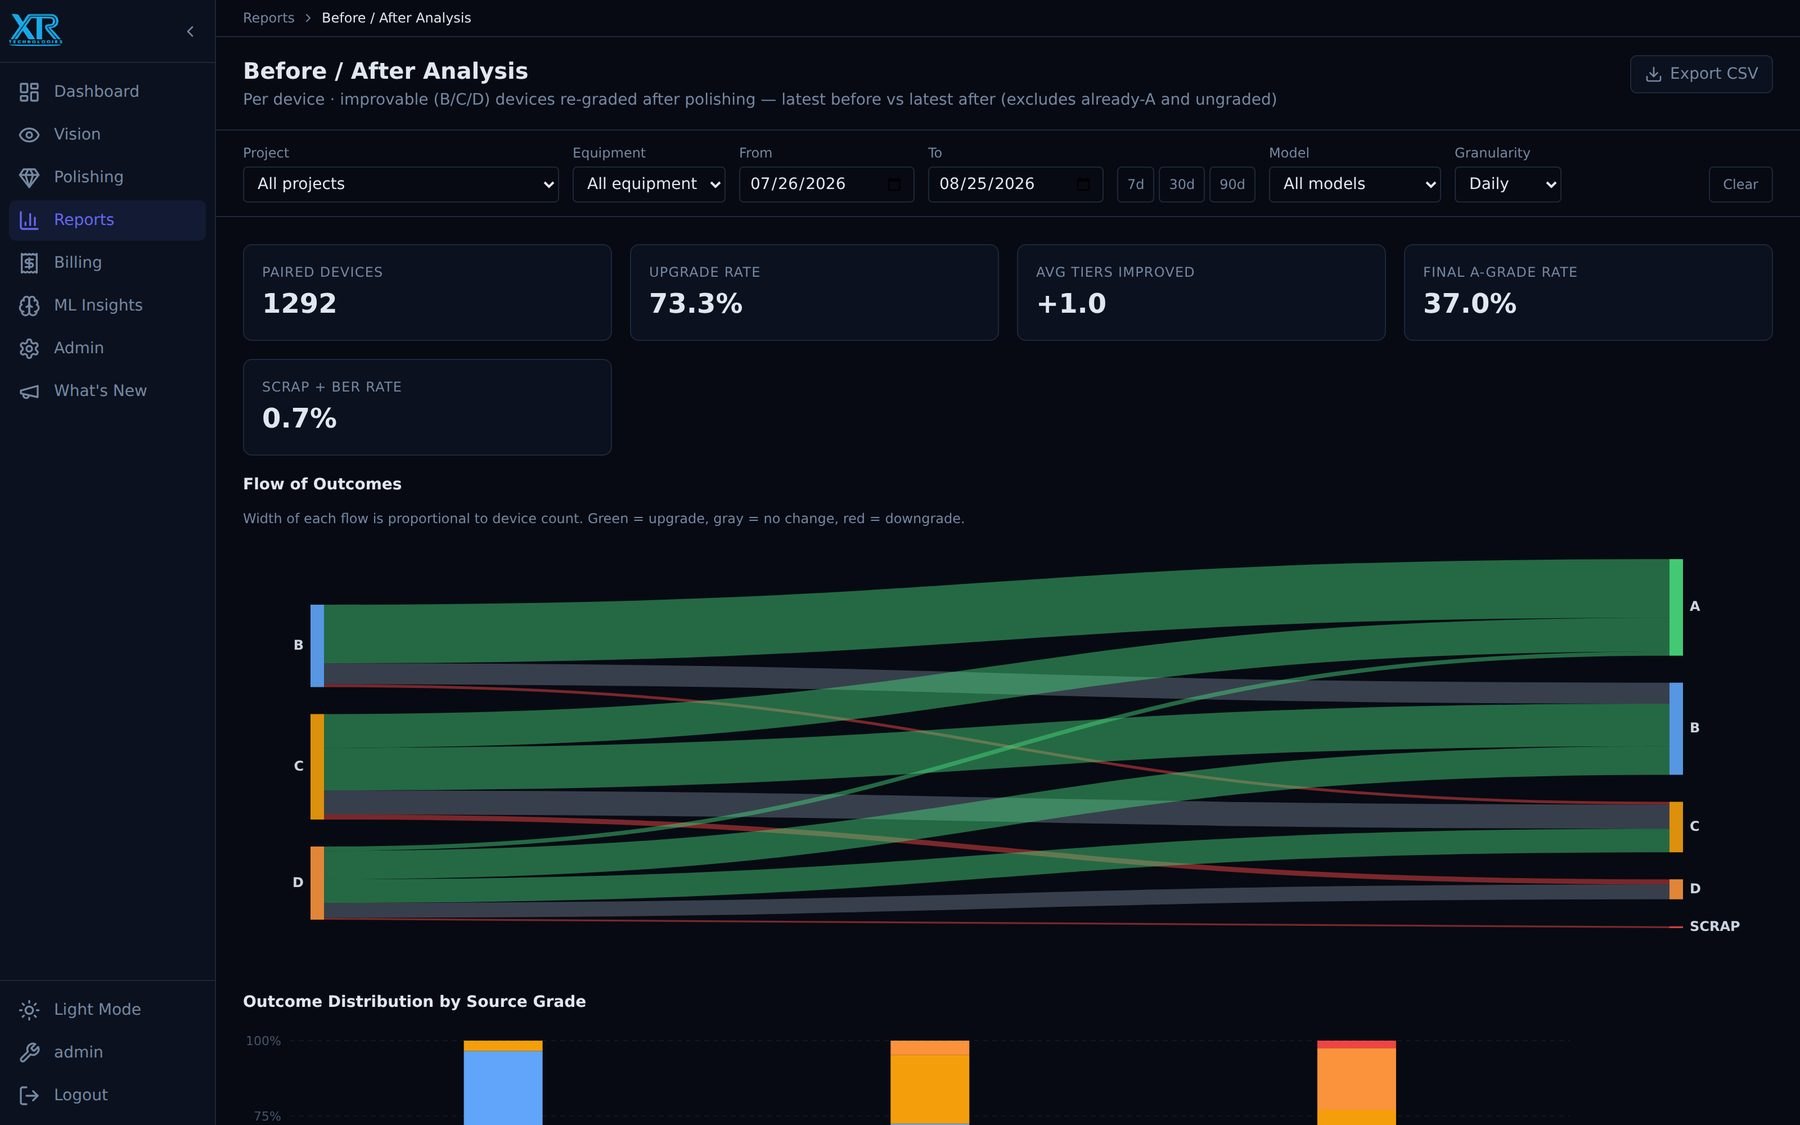
Task: Click the Light Mode sun icon
Action: pyautogui.click(x=29, y=1010)
